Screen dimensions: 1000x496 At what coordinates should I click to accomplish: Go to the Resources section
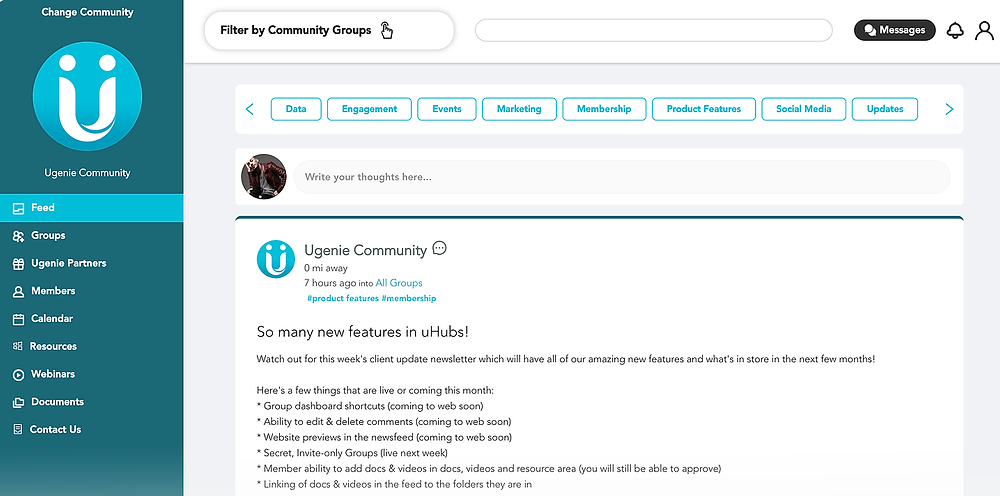coord(91,346)
